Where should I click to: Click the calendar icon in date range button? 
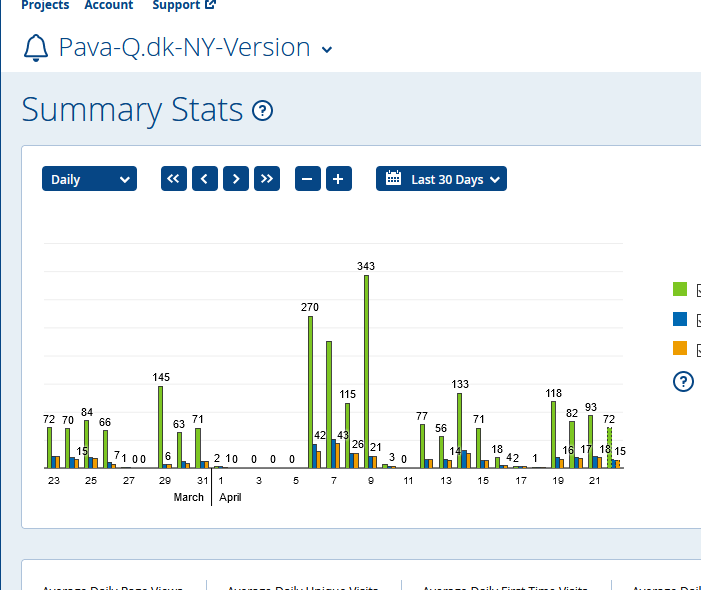[x=393, y=178]
